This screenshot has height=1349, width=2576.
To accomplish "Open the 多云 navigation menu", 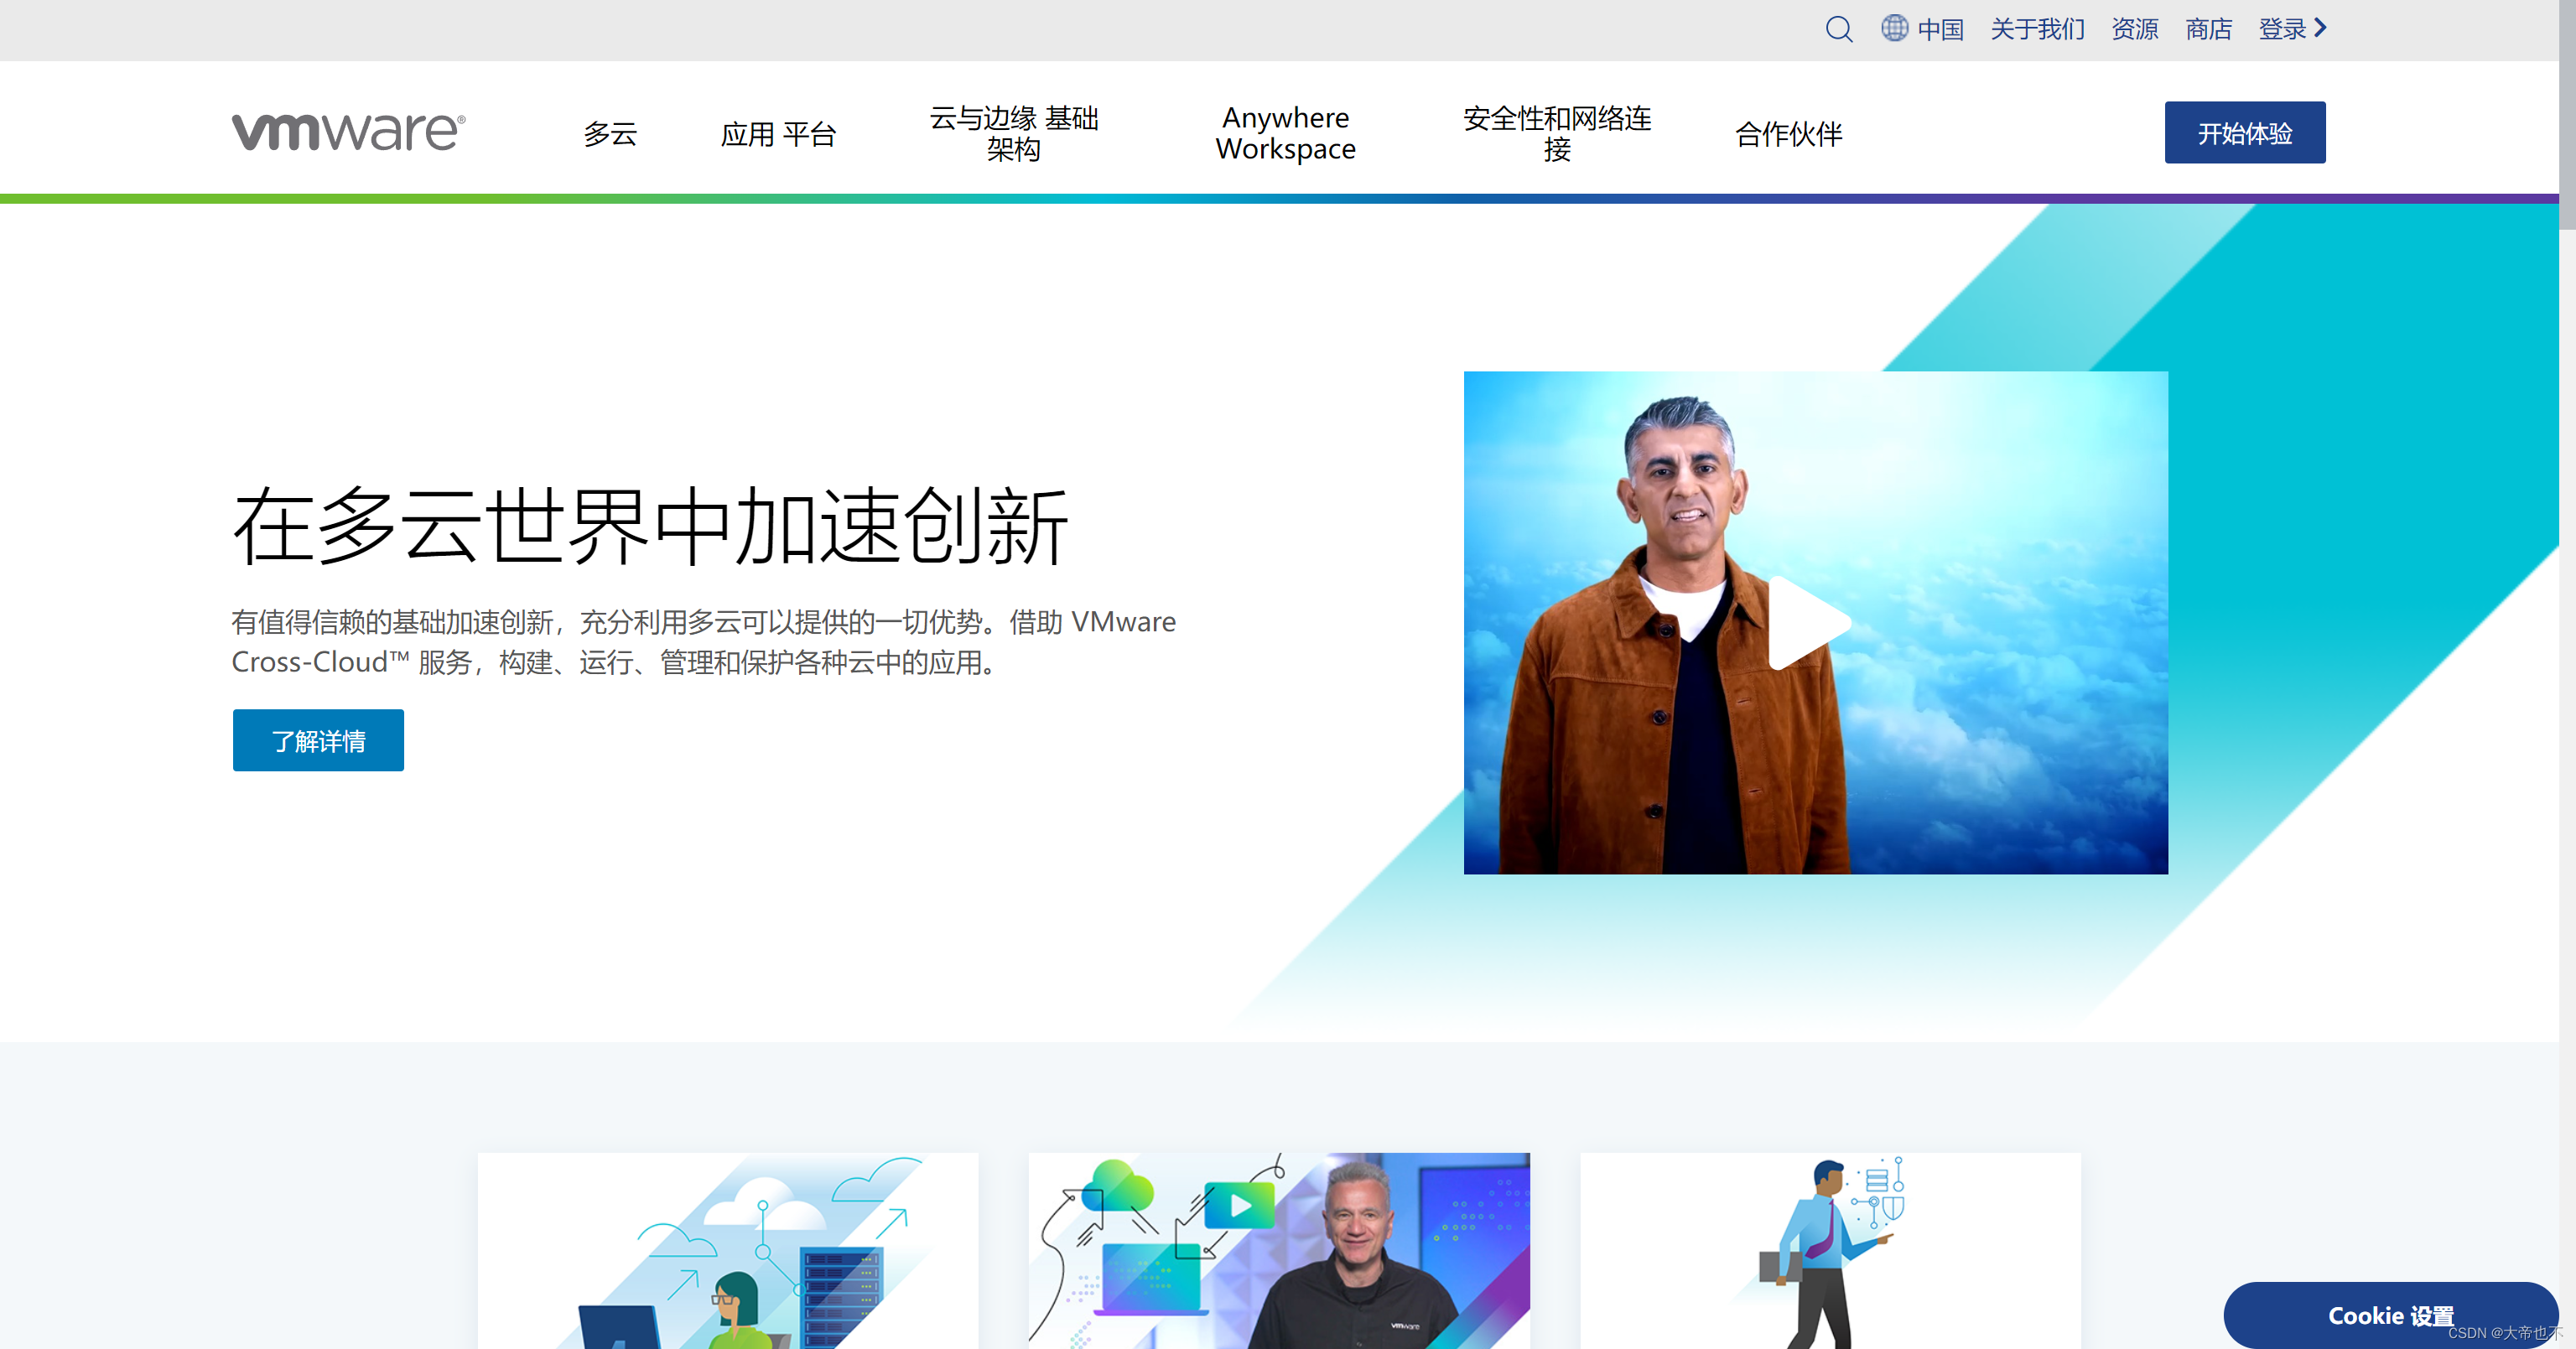I will 610,133.
